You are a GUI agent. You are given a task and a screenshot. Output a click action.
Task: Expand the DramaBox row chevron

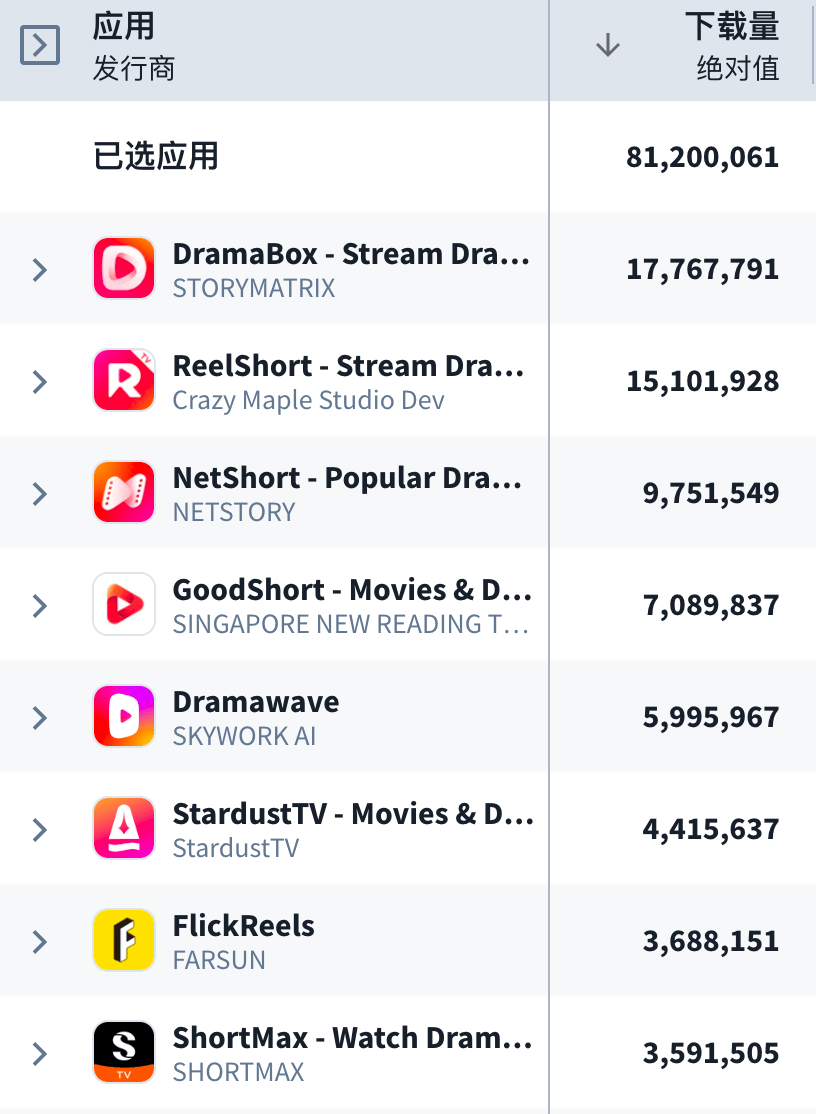click(40, 269)
